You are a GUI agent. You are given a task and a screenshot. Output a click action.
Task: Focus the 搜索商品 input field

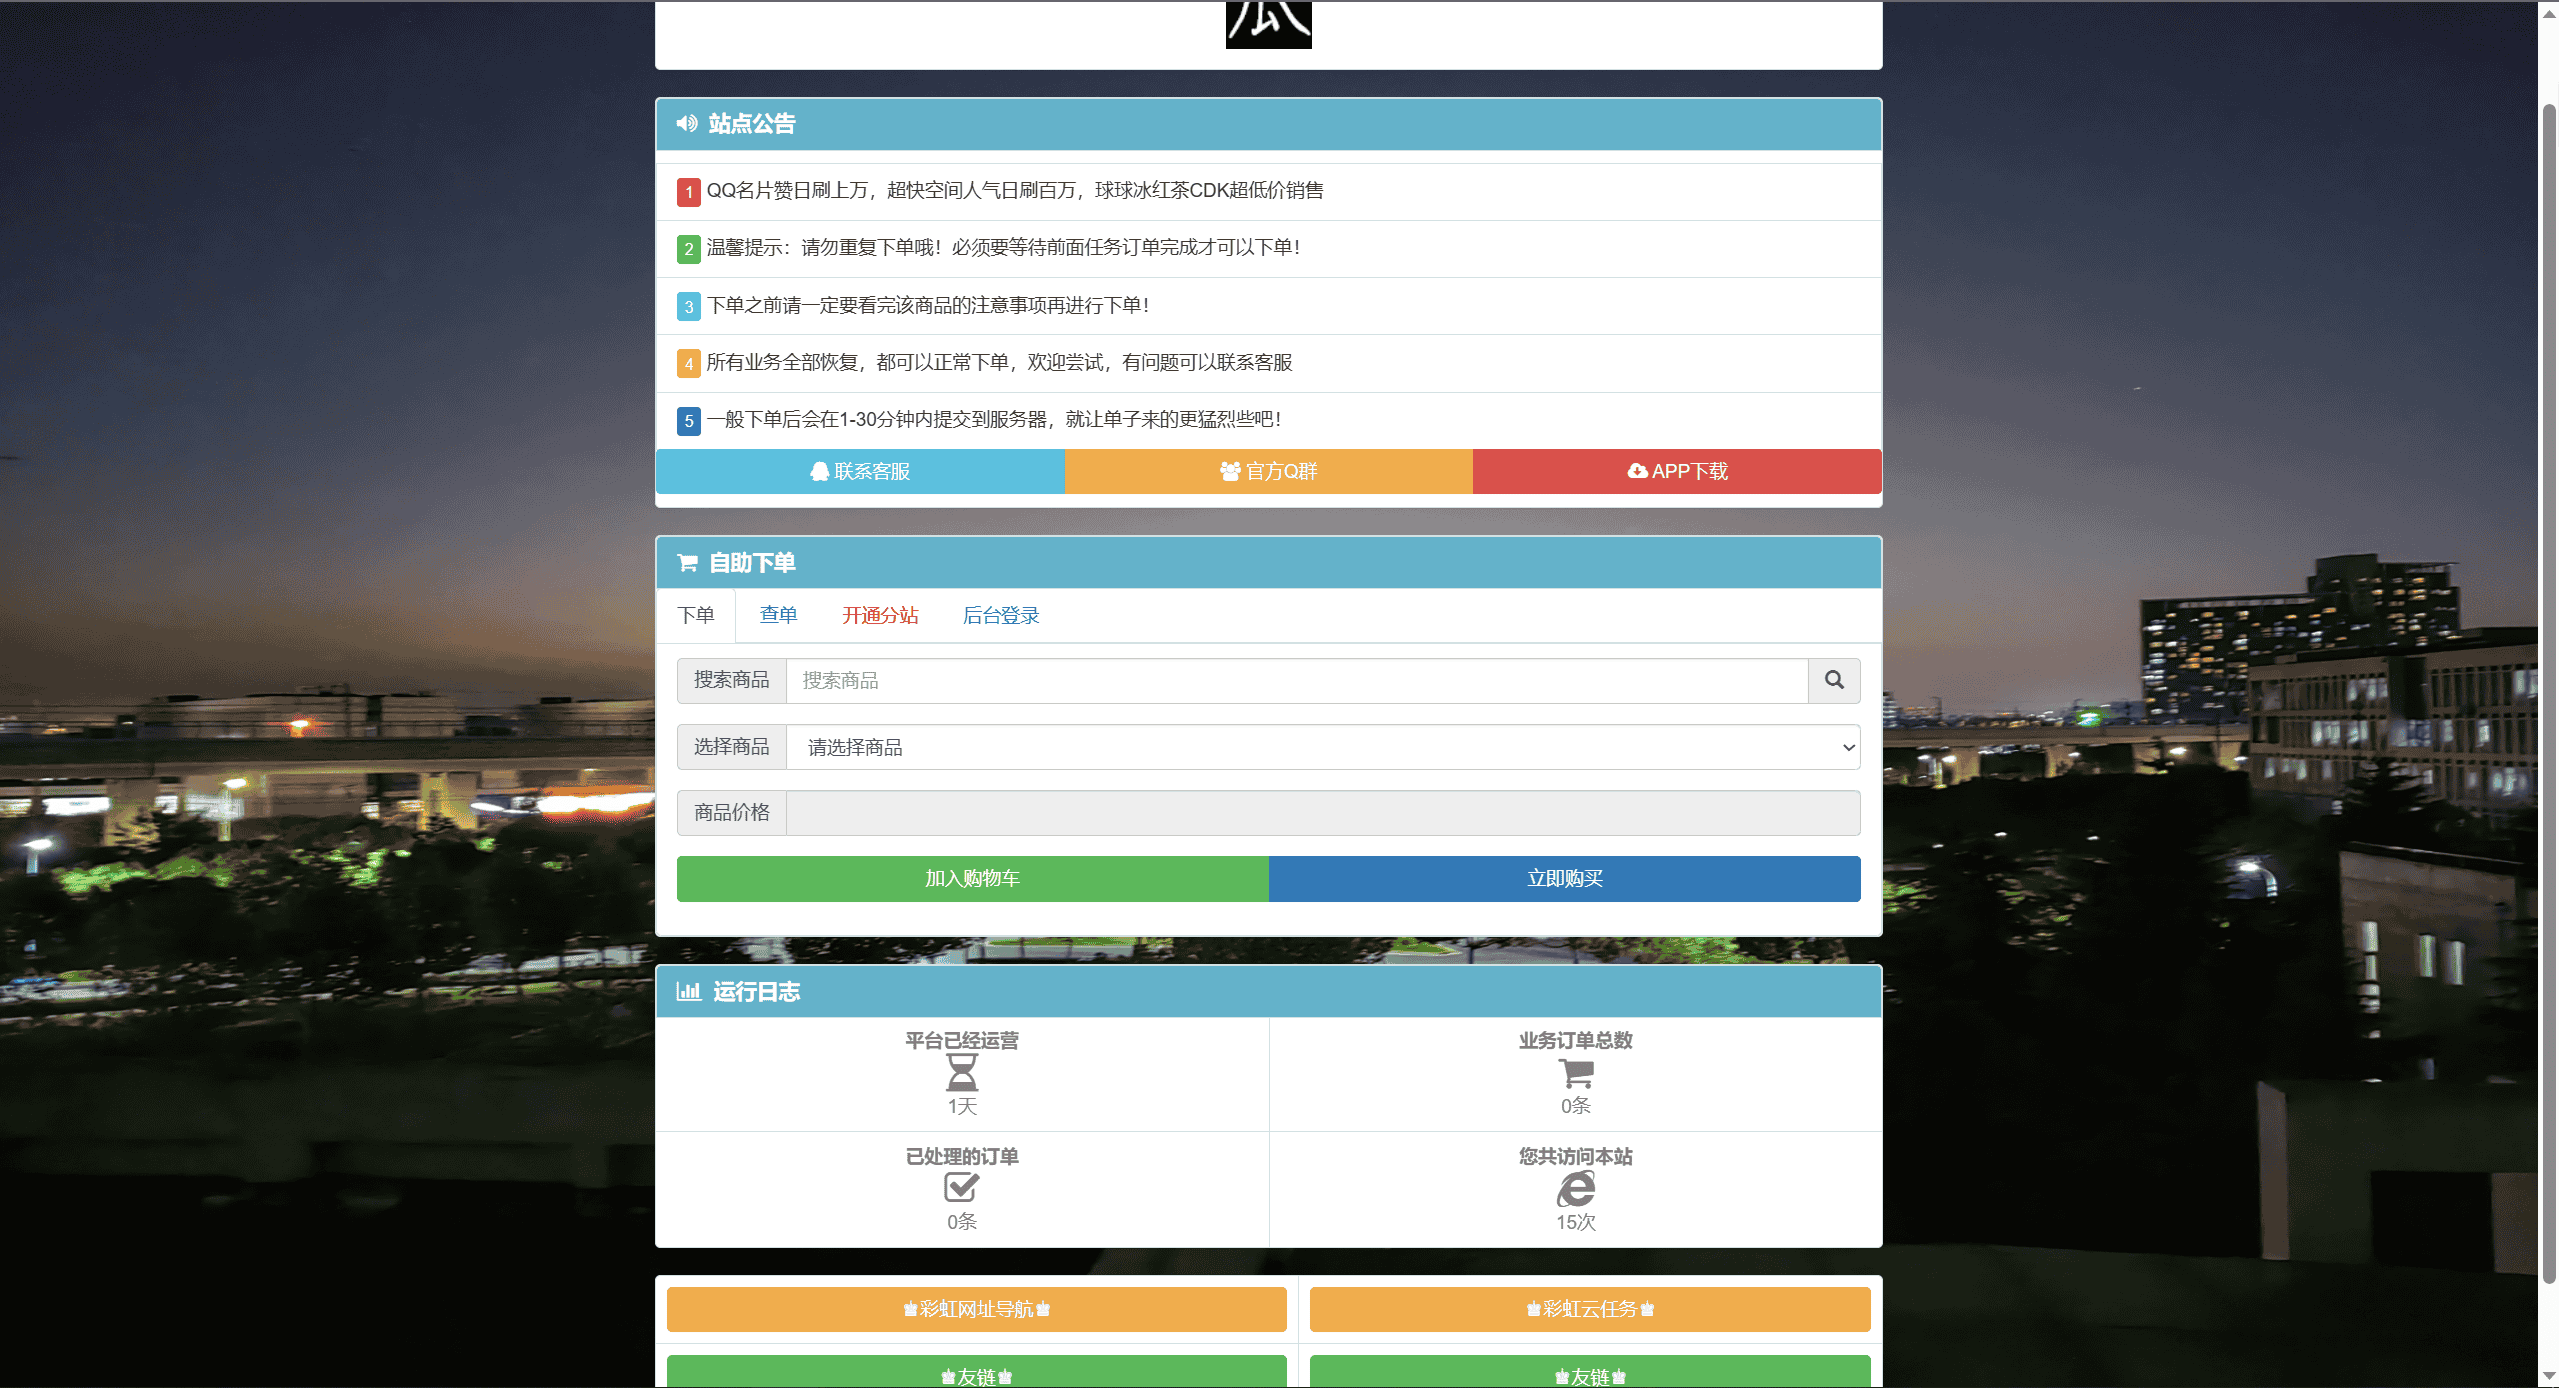[x=1296, y=680]
